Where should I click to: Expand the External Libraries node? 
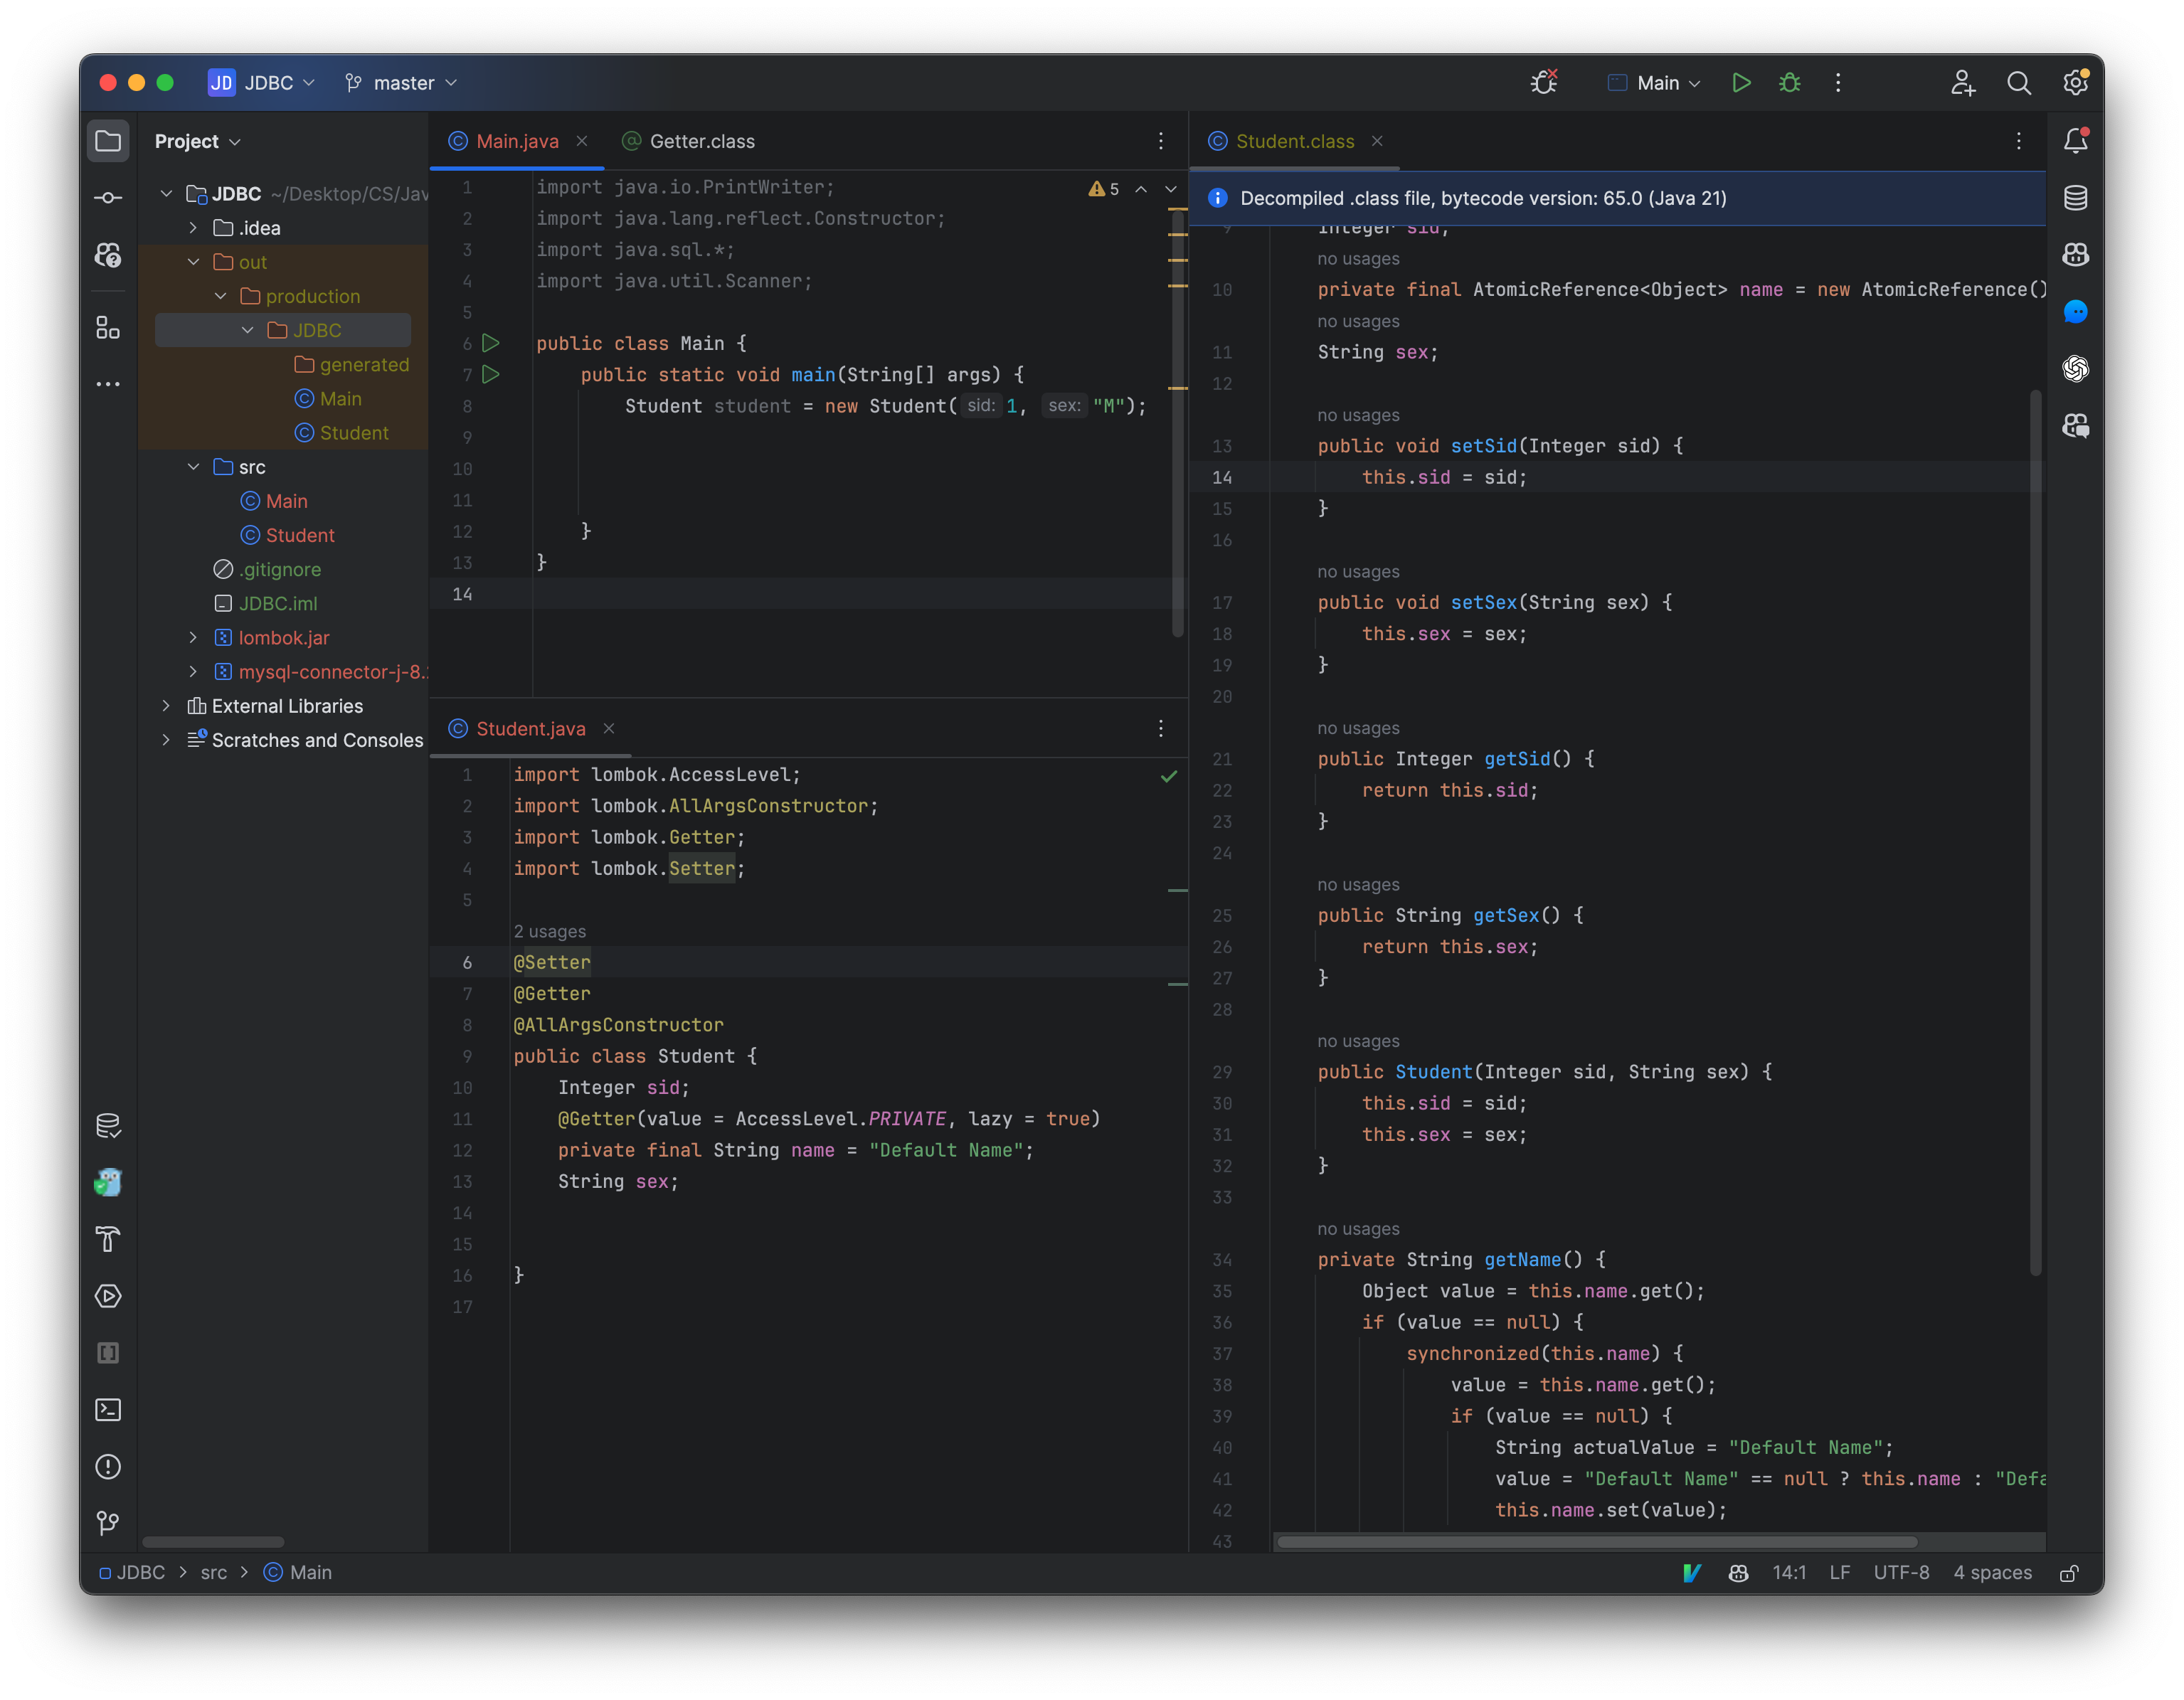[x=166, y=706]
